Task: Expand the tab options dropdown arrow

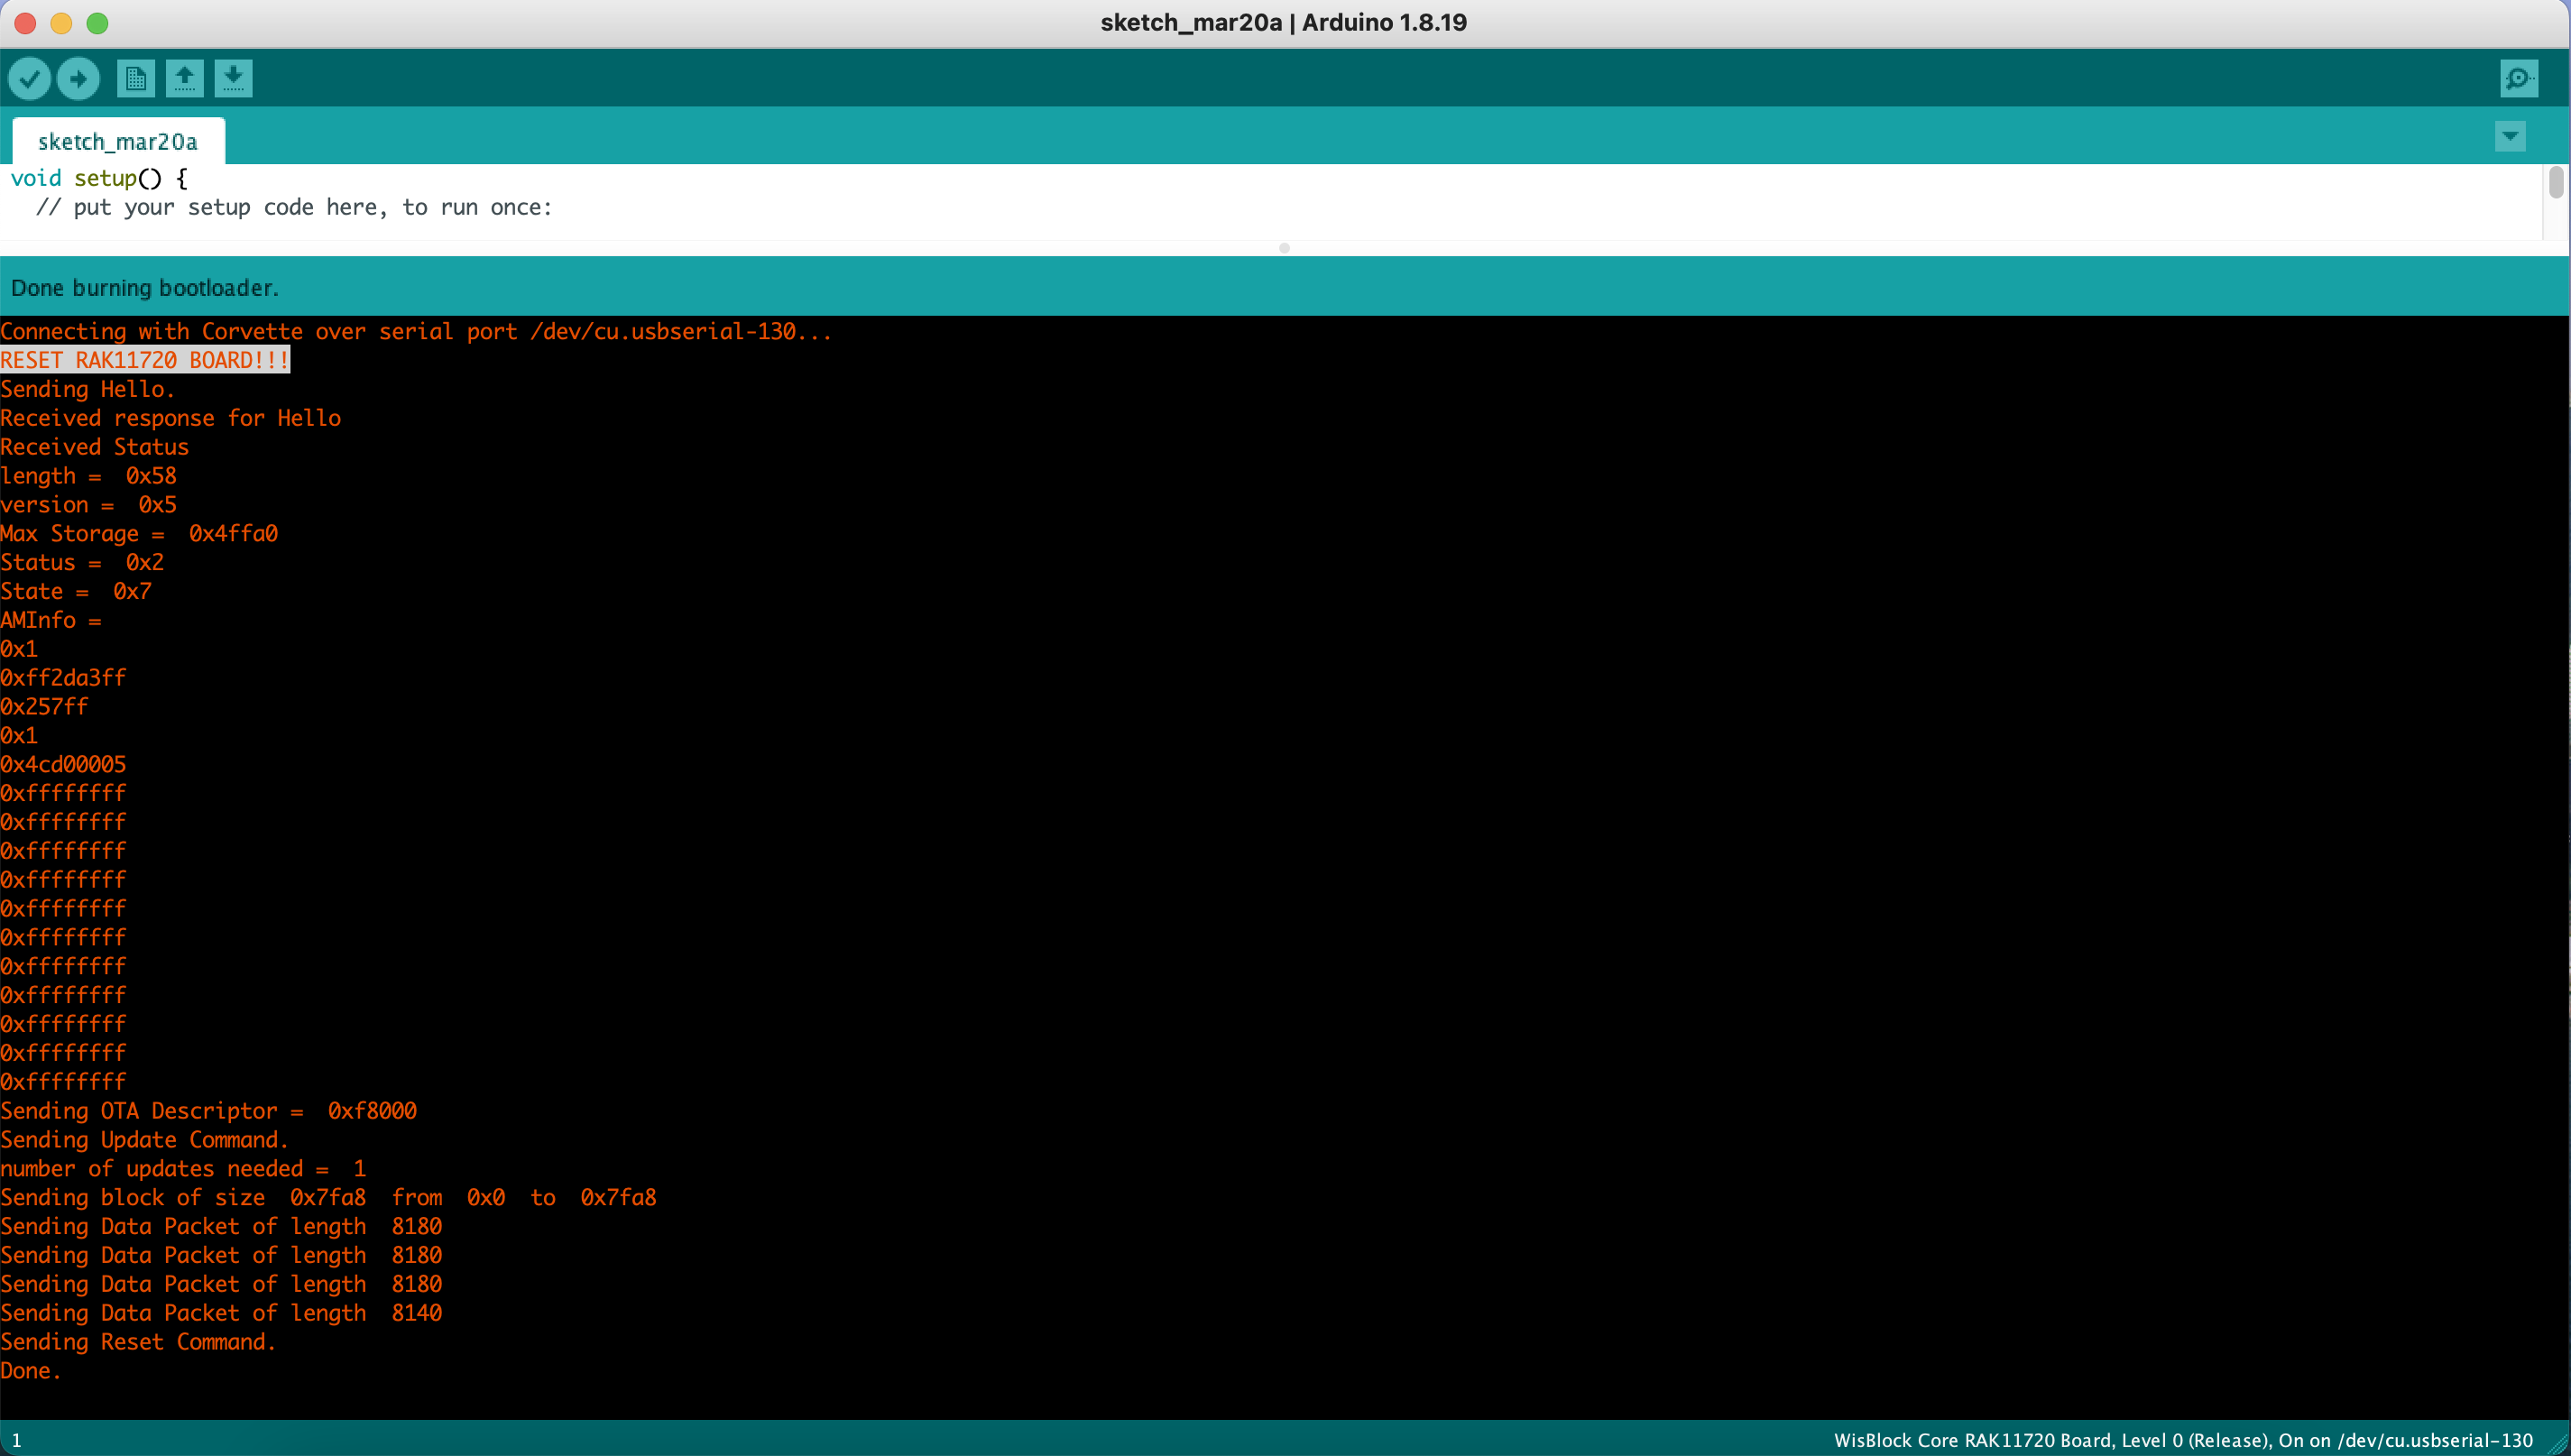Action: tap(2509, 136)
